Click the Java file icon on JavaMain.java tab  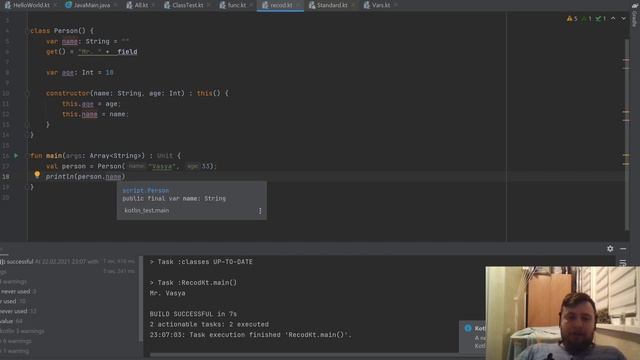(x=69, y=5)
